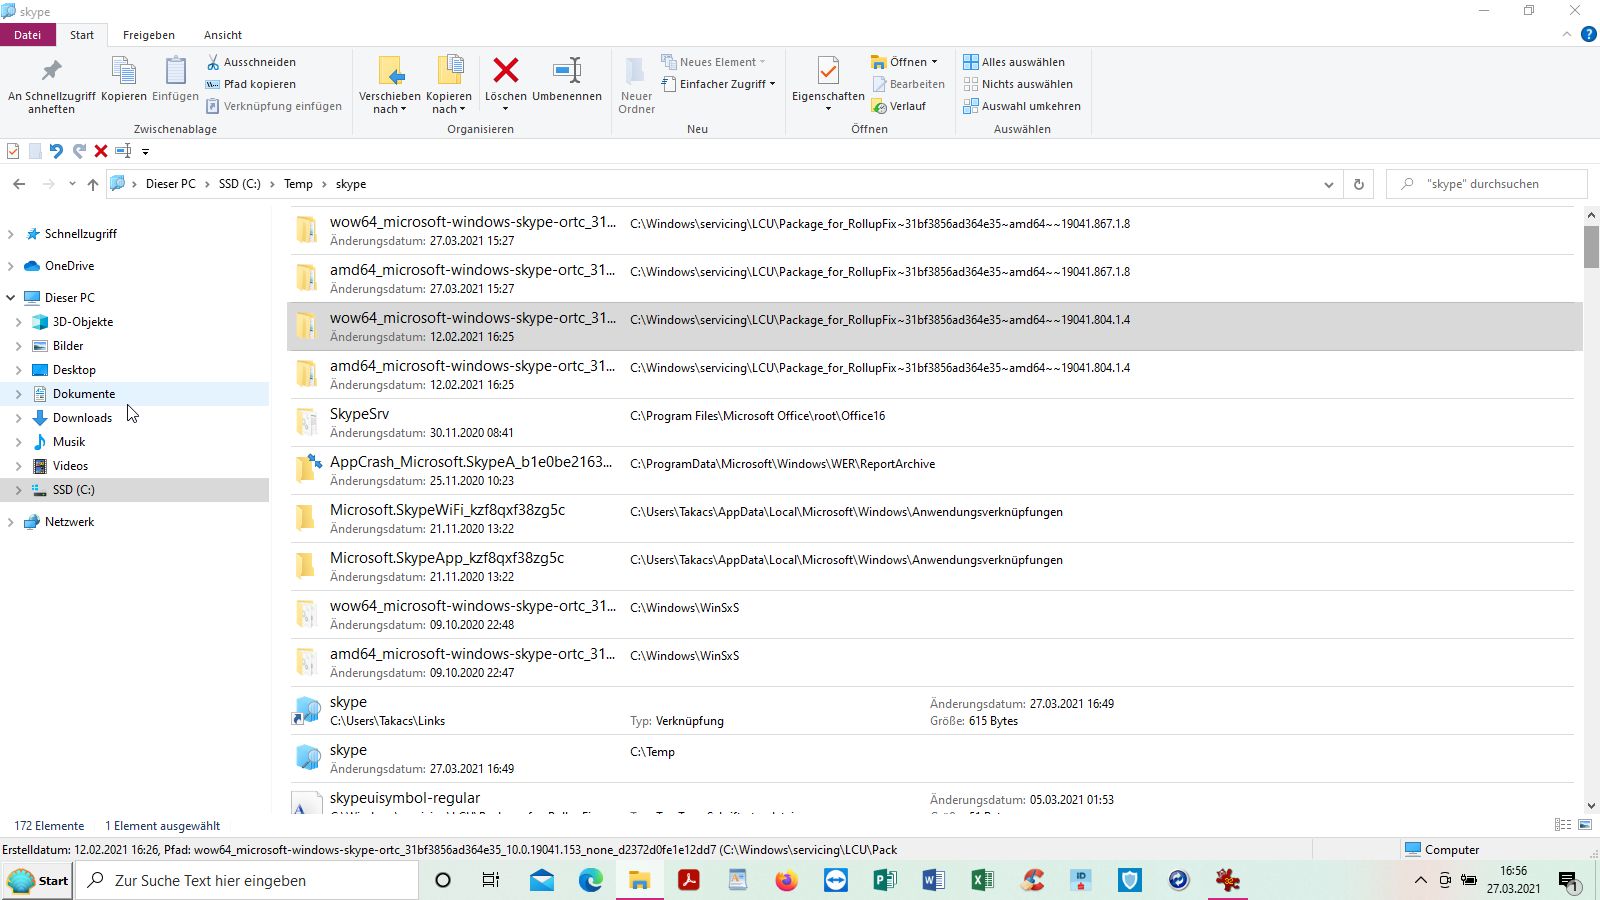
Task: Open Excel from the taskbar
Action: pos(983,881)
